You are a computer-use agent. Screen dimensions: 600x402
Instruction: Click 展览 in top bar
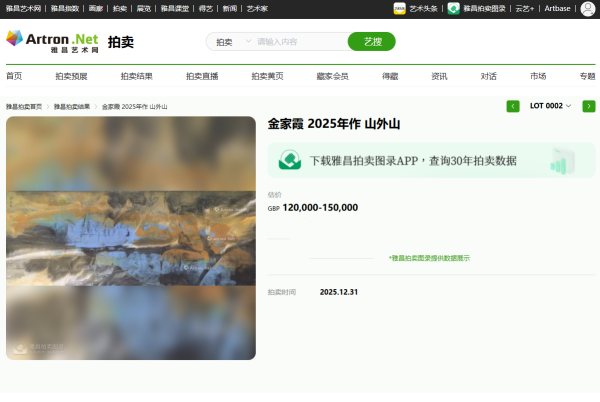[x=144, y=8]
